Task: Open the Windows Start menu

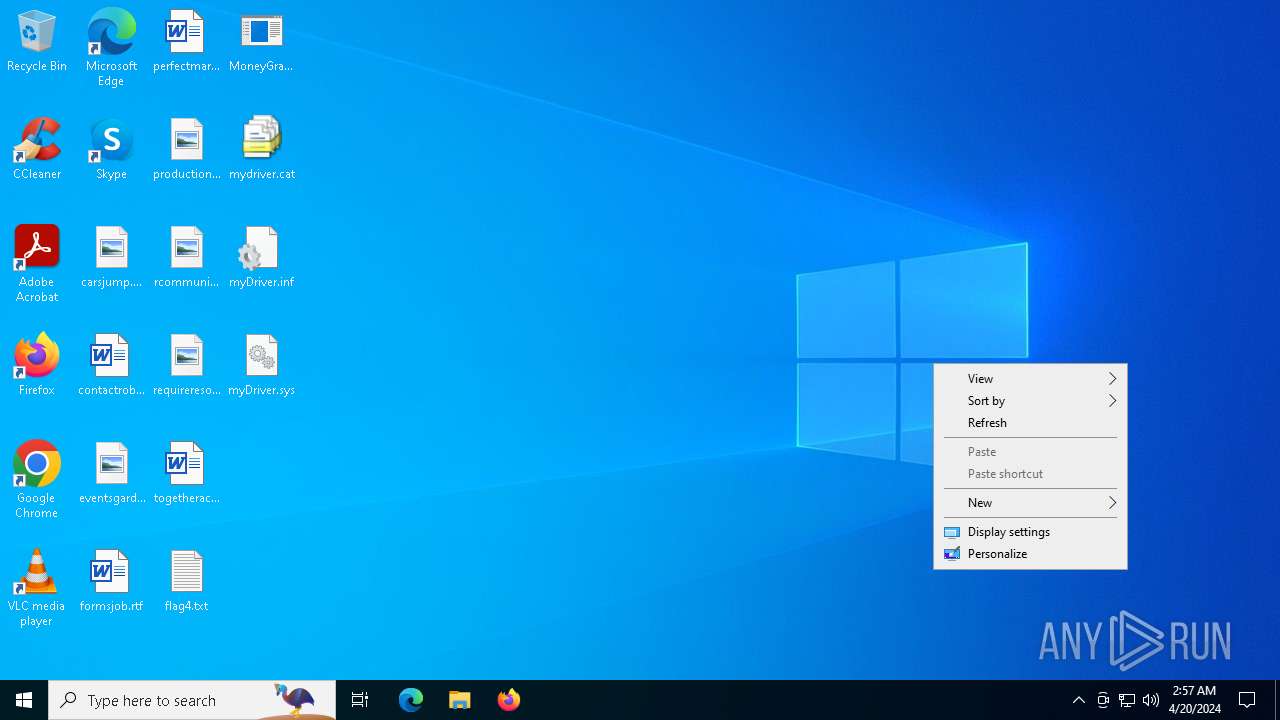Action: pos(24,700)
